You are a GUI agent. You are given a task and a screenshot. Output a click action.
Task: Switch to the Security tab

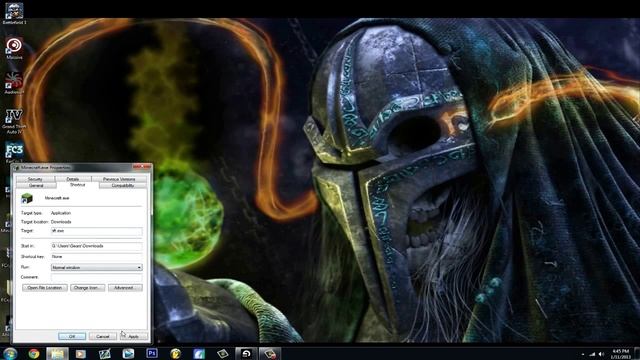[35, 179]
